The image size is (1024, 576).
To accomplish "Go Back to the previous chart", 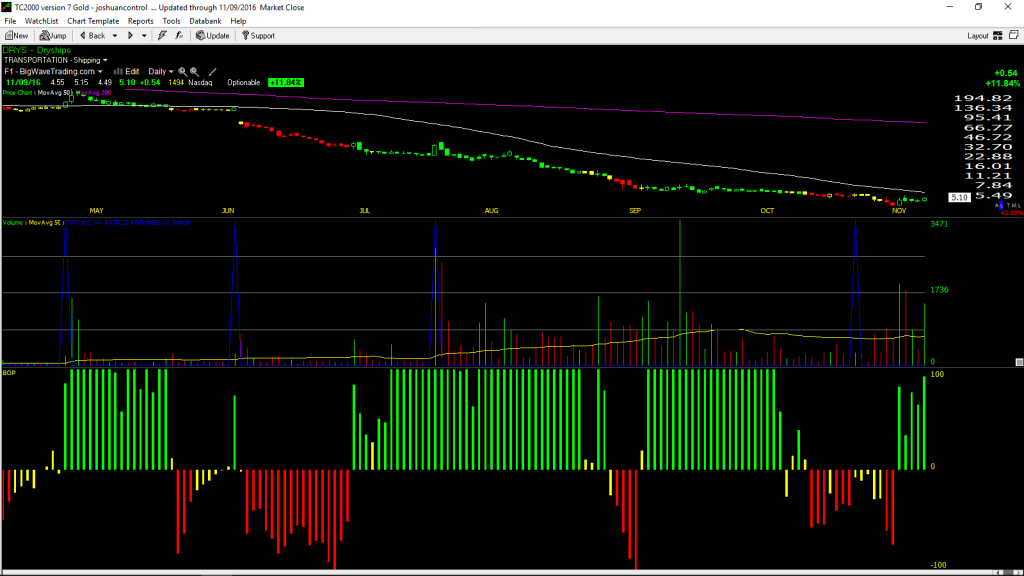I will pos(92,36).
